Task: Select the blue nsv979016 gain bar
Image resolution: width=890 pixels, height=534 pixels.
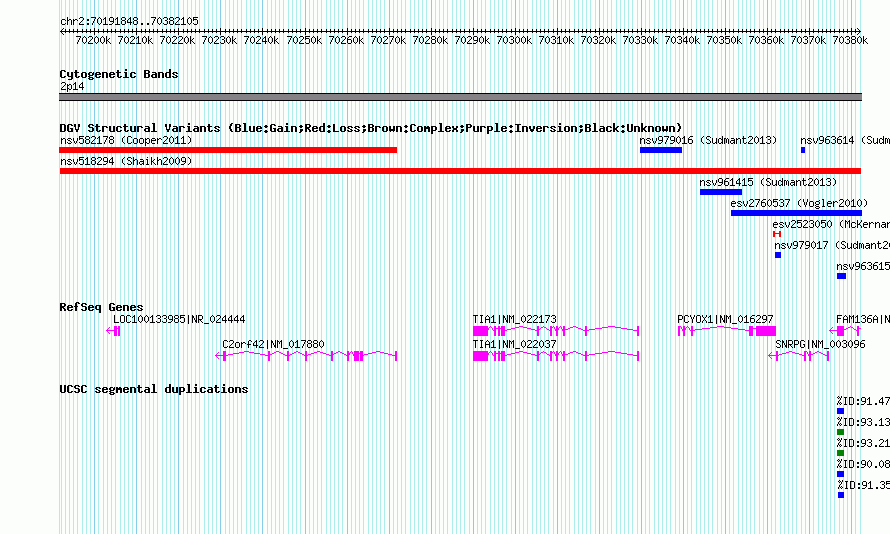Action: (x=661, y=150)
